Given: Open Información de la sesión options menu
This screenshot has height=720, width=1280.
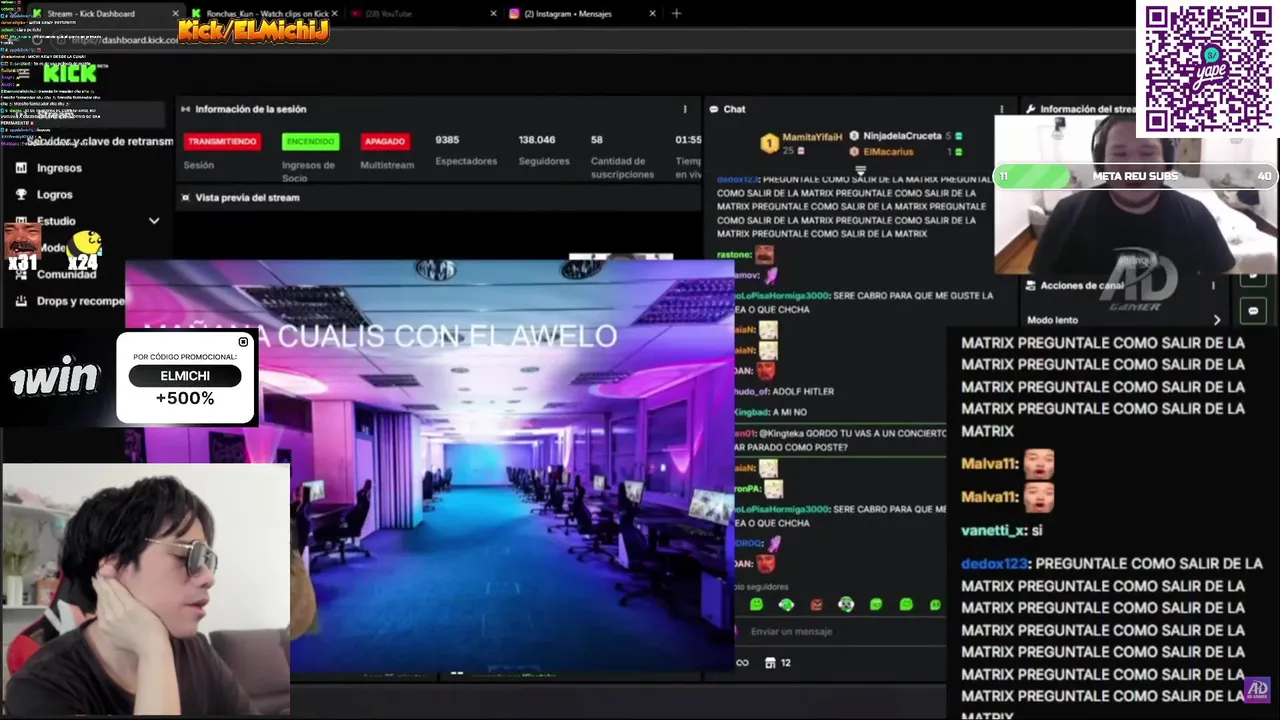Looking at the screenshot, I should (x=685, y=109).
